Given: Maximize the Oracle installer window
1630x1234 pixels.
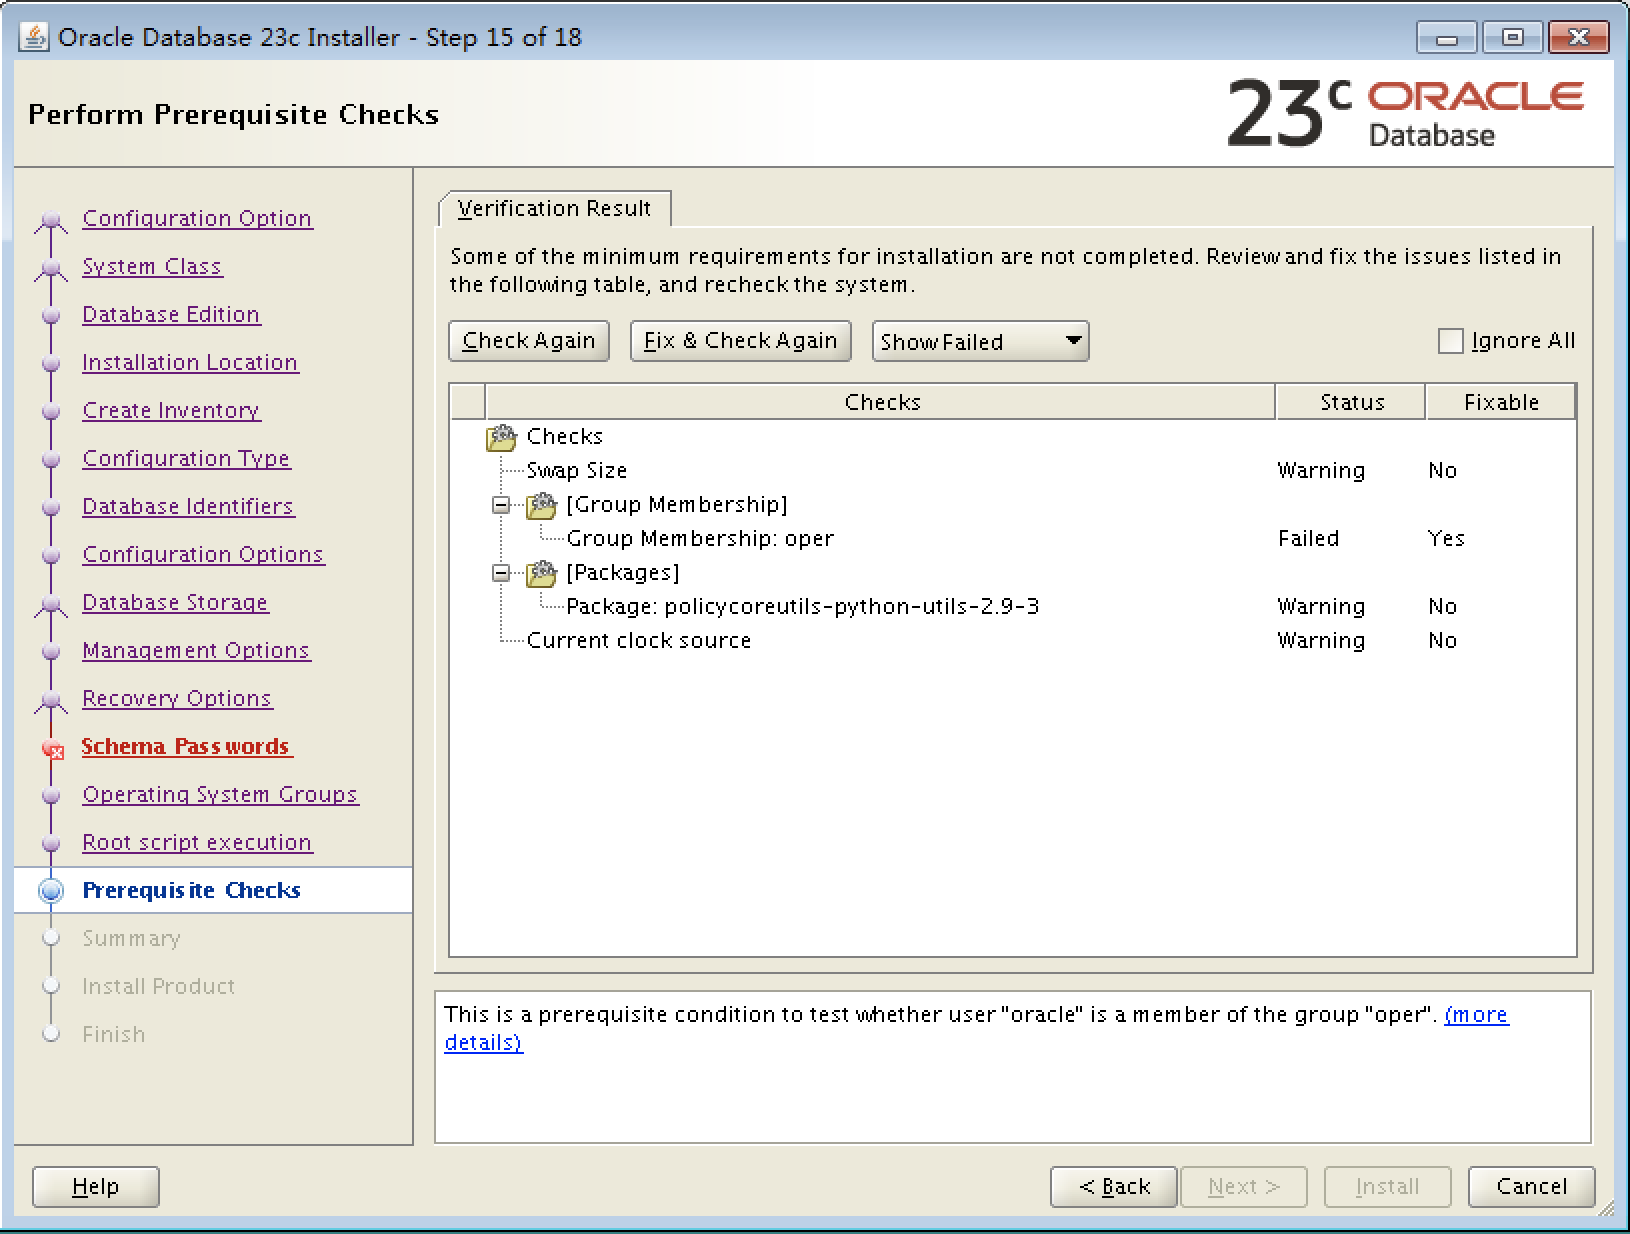Looking at the screenshot, I should [x=1512, y=38].
